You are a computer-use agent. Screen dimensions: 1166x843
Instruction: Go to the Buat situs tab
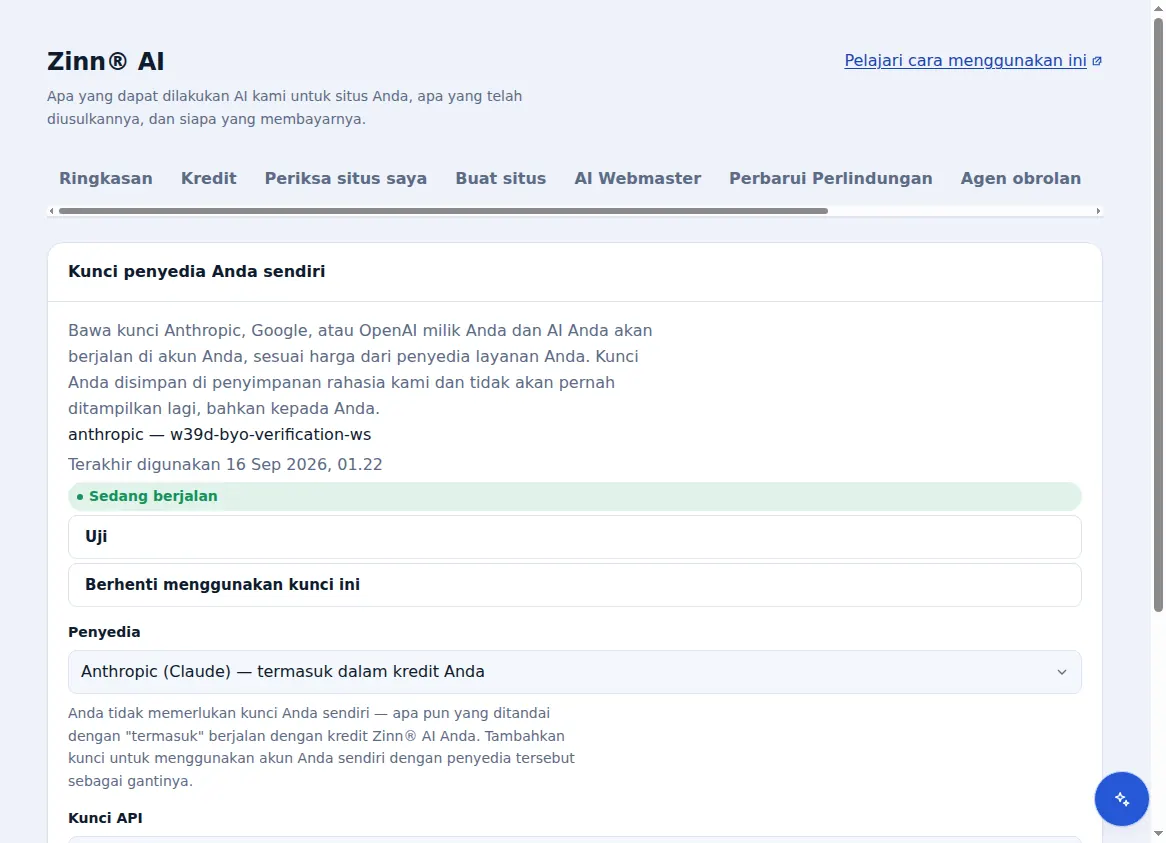500,178
